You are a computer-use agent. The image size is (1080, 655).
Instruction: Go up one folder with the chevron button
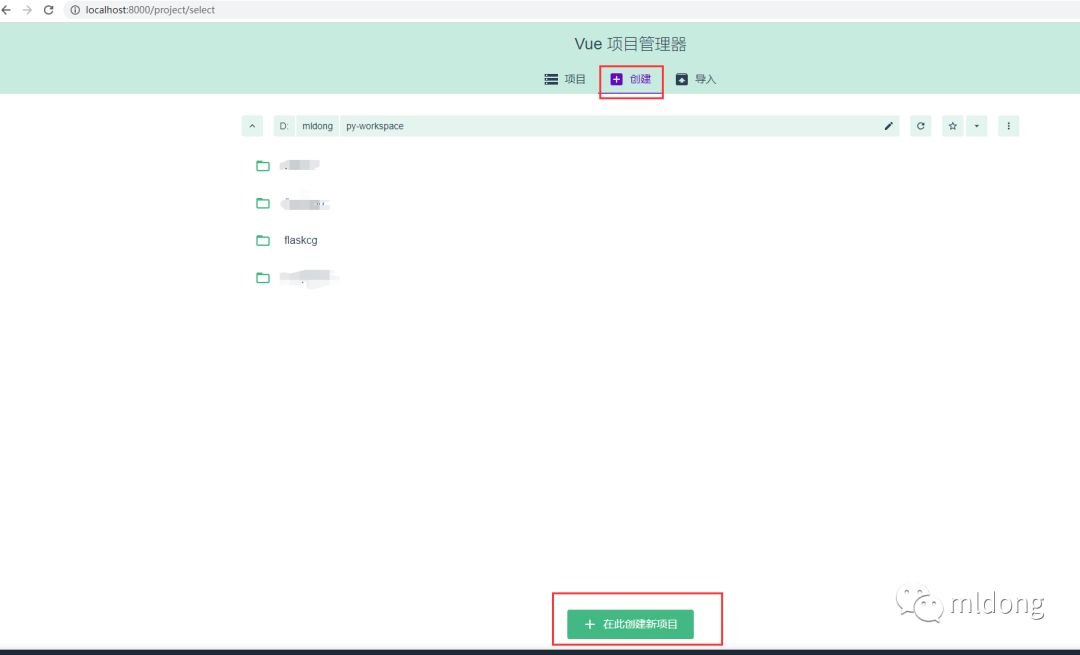tap(252, 126)
